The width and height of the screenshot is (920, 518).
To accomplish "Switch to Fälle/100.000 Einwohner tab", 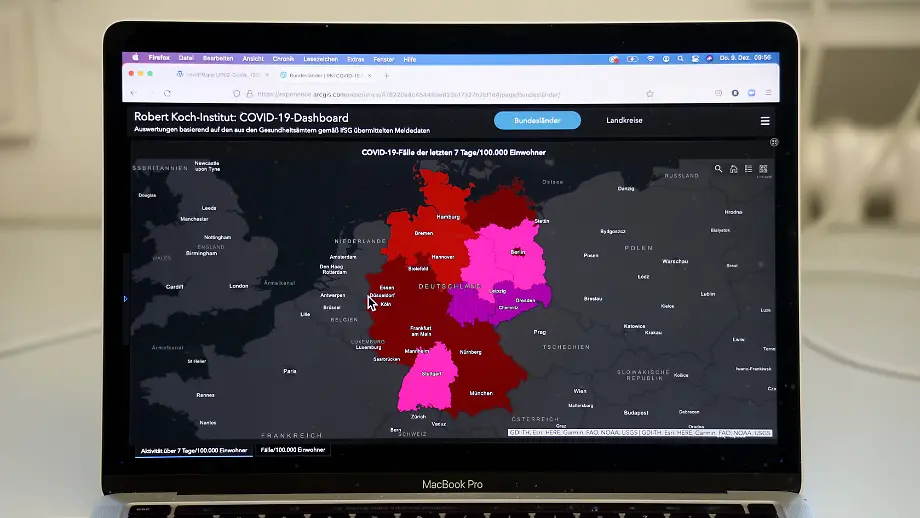I will click(x=293, y=450).
